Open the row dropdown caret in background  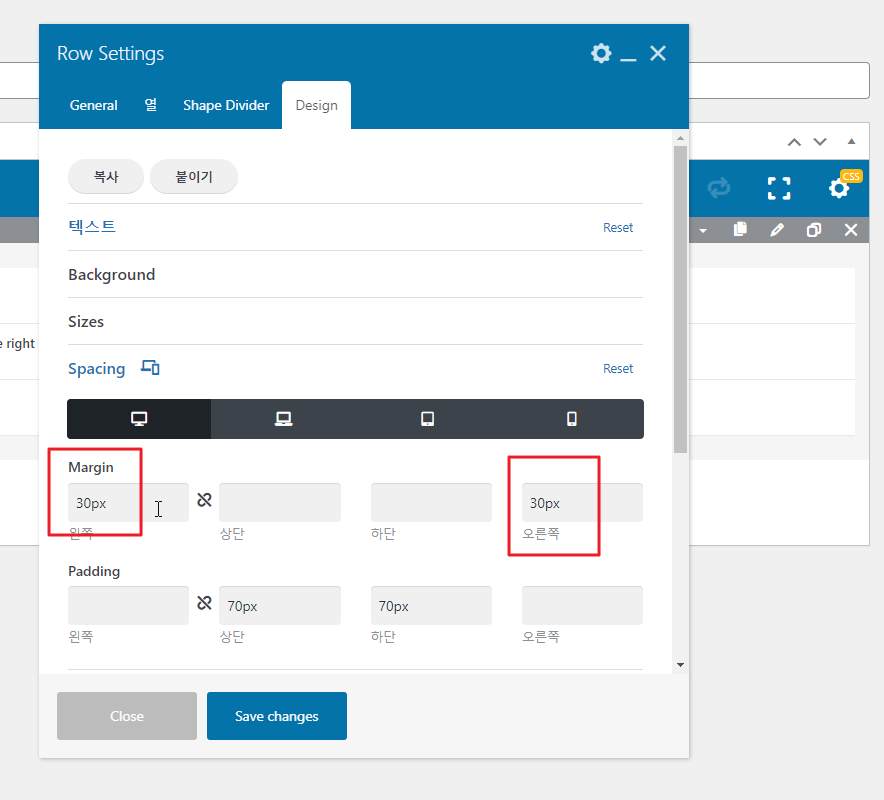(x=703, y=231)
